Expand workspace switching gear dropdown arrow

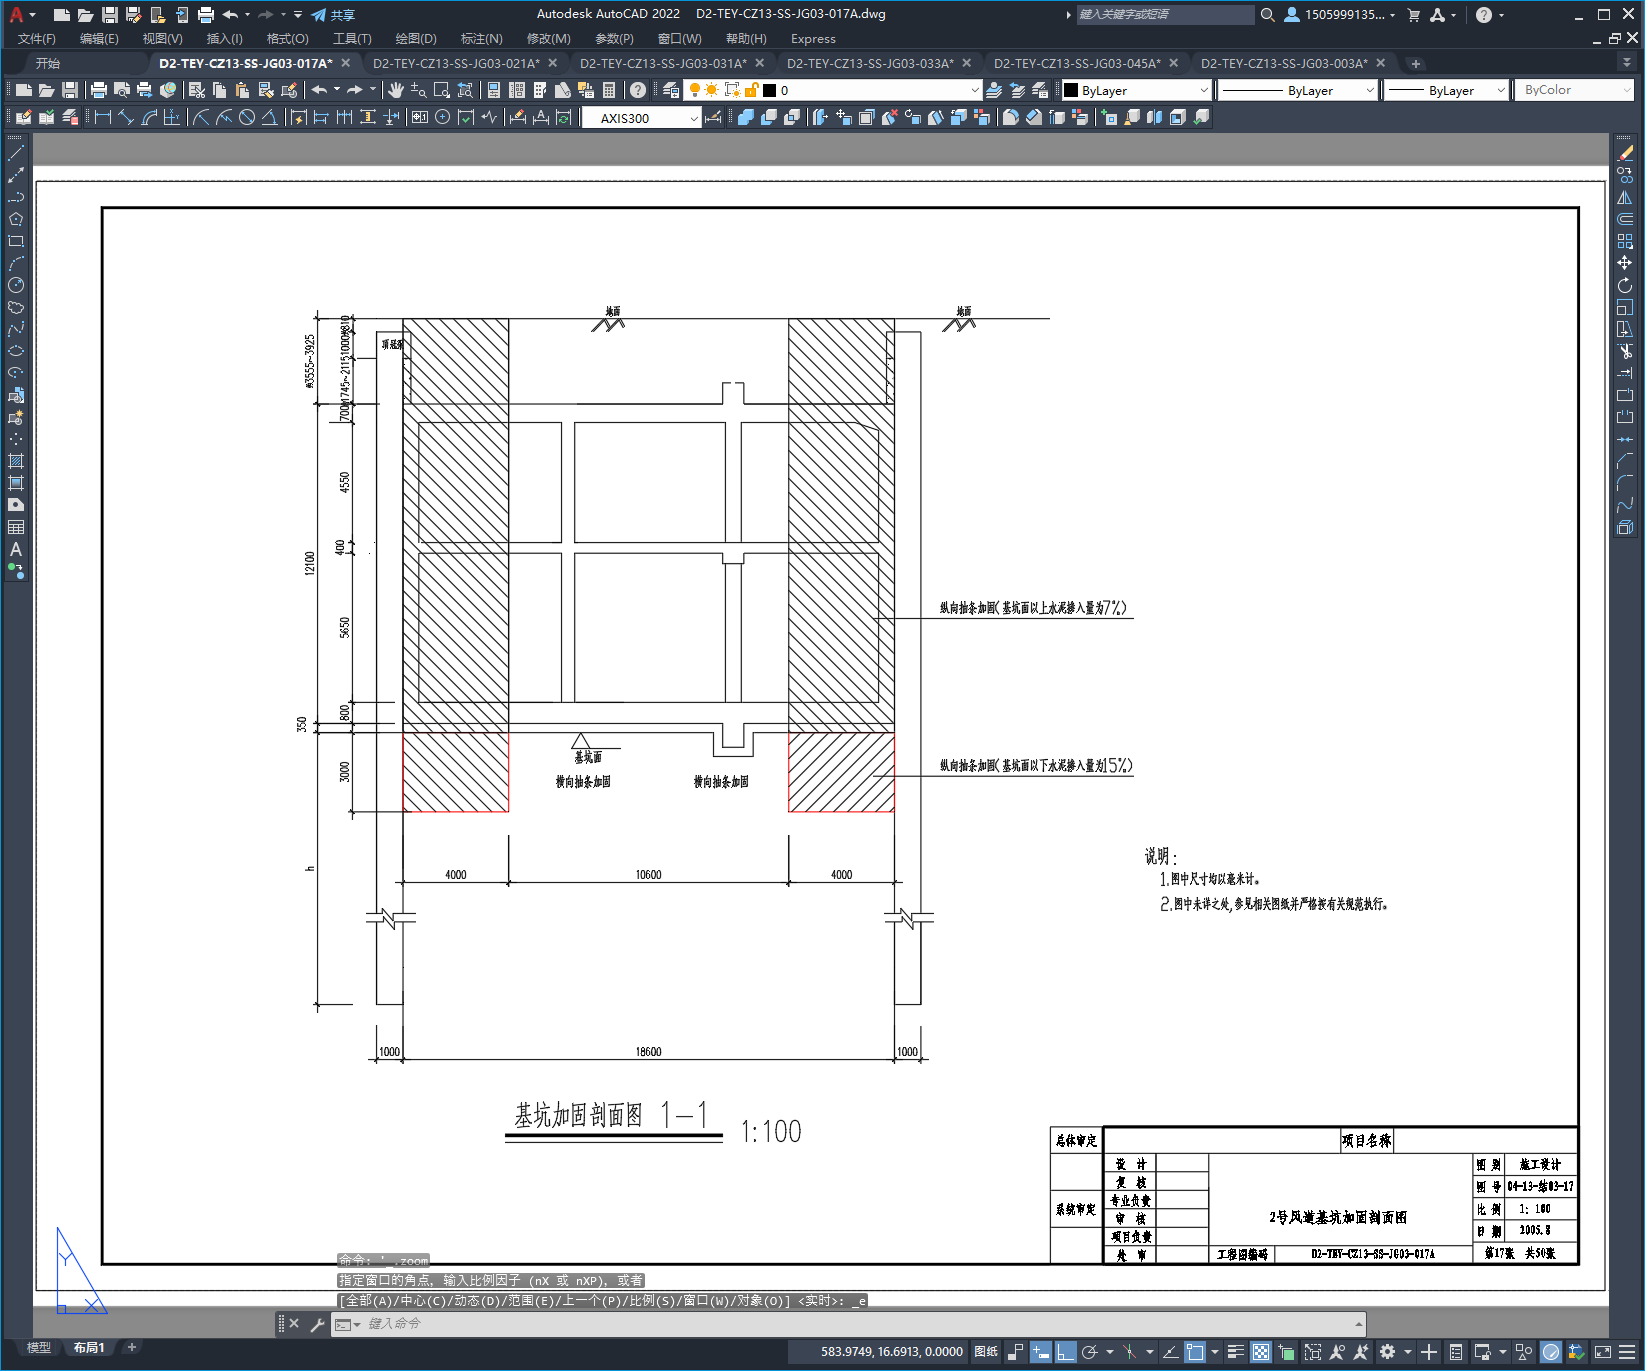coord(1408,1352)
